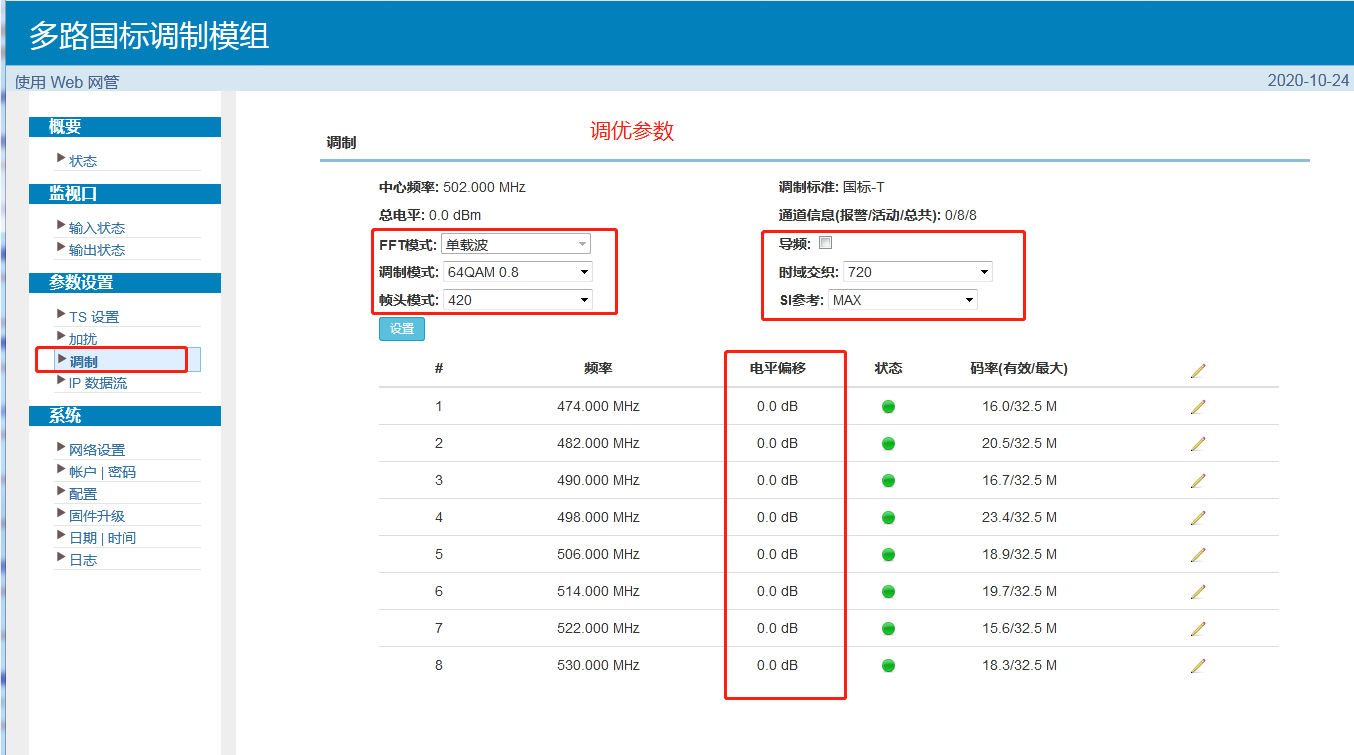Go to TS 设置 in sidebar
1354x755 pixels.
(x=94, y=317)
